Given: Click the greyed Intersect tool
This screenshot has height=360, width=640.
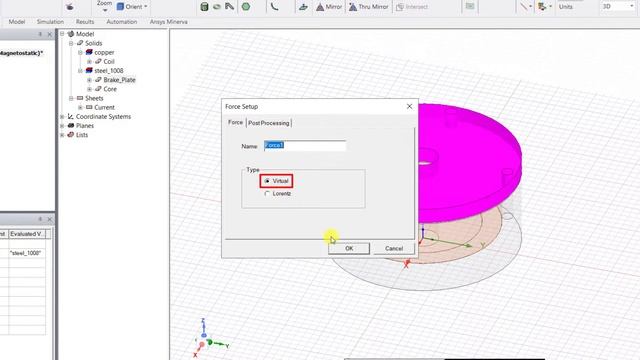Looking at the screenshot, I should [412, 7].
